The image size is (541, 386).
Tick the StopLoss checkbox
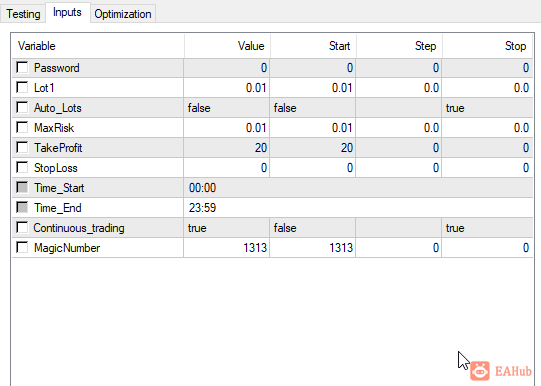22,168
